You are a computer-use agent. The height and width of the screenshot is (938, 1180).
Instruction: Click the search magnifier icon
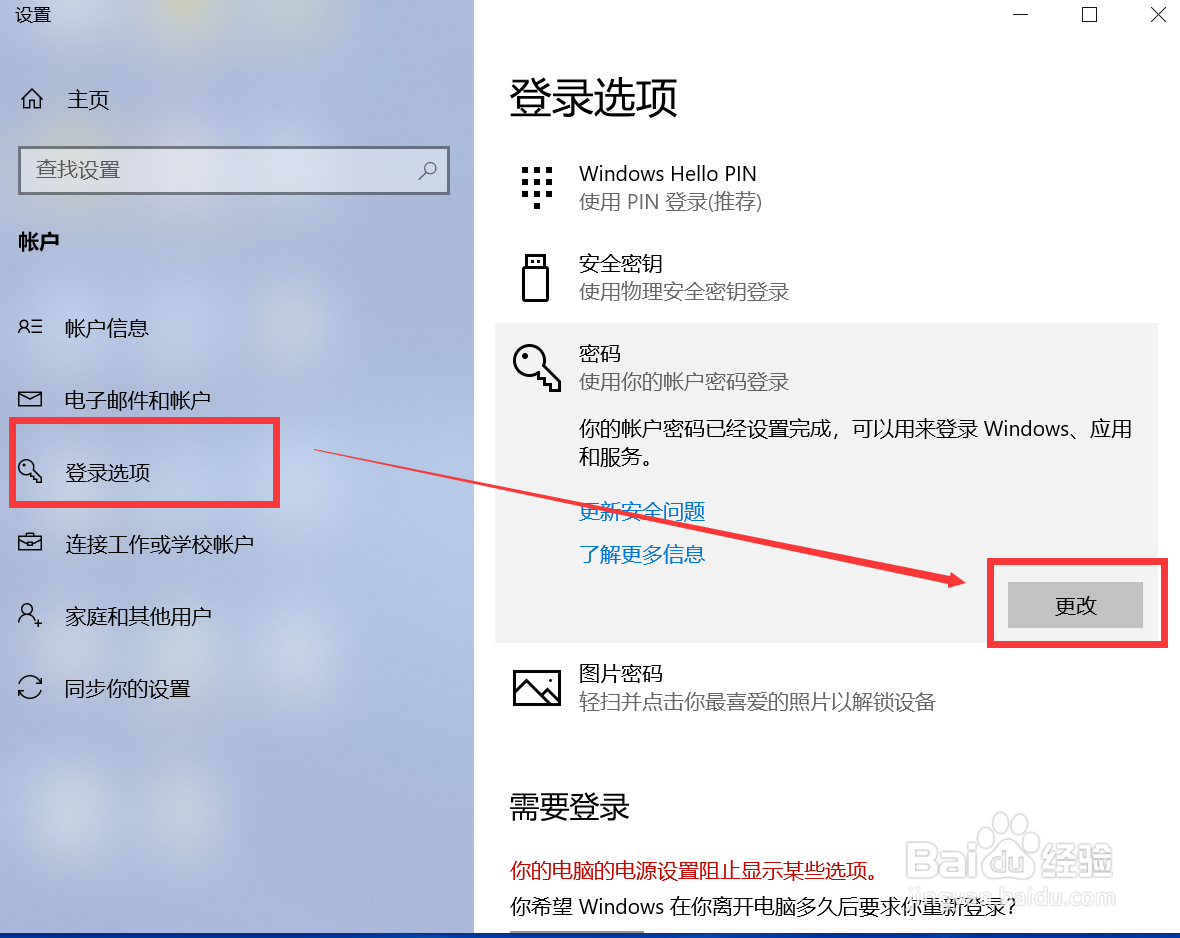pyautogui.click(x=427, y=171)
